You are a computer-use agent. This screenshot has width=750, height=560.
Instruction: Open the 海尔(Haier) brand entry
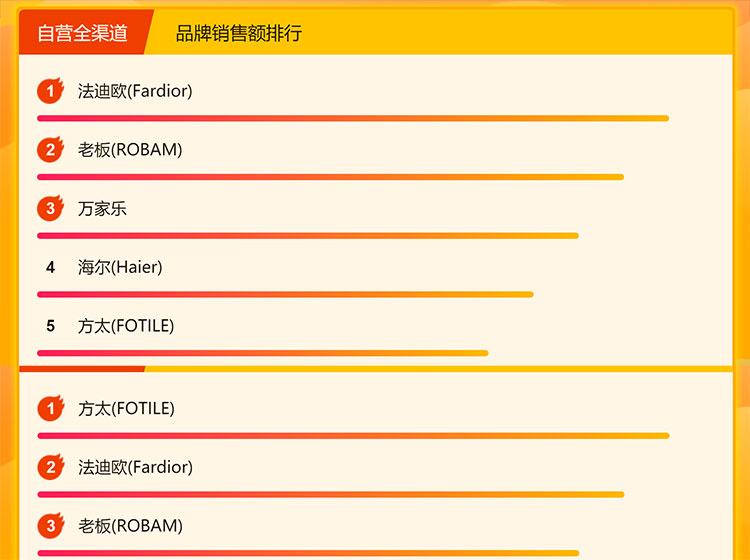click(120, 267)
